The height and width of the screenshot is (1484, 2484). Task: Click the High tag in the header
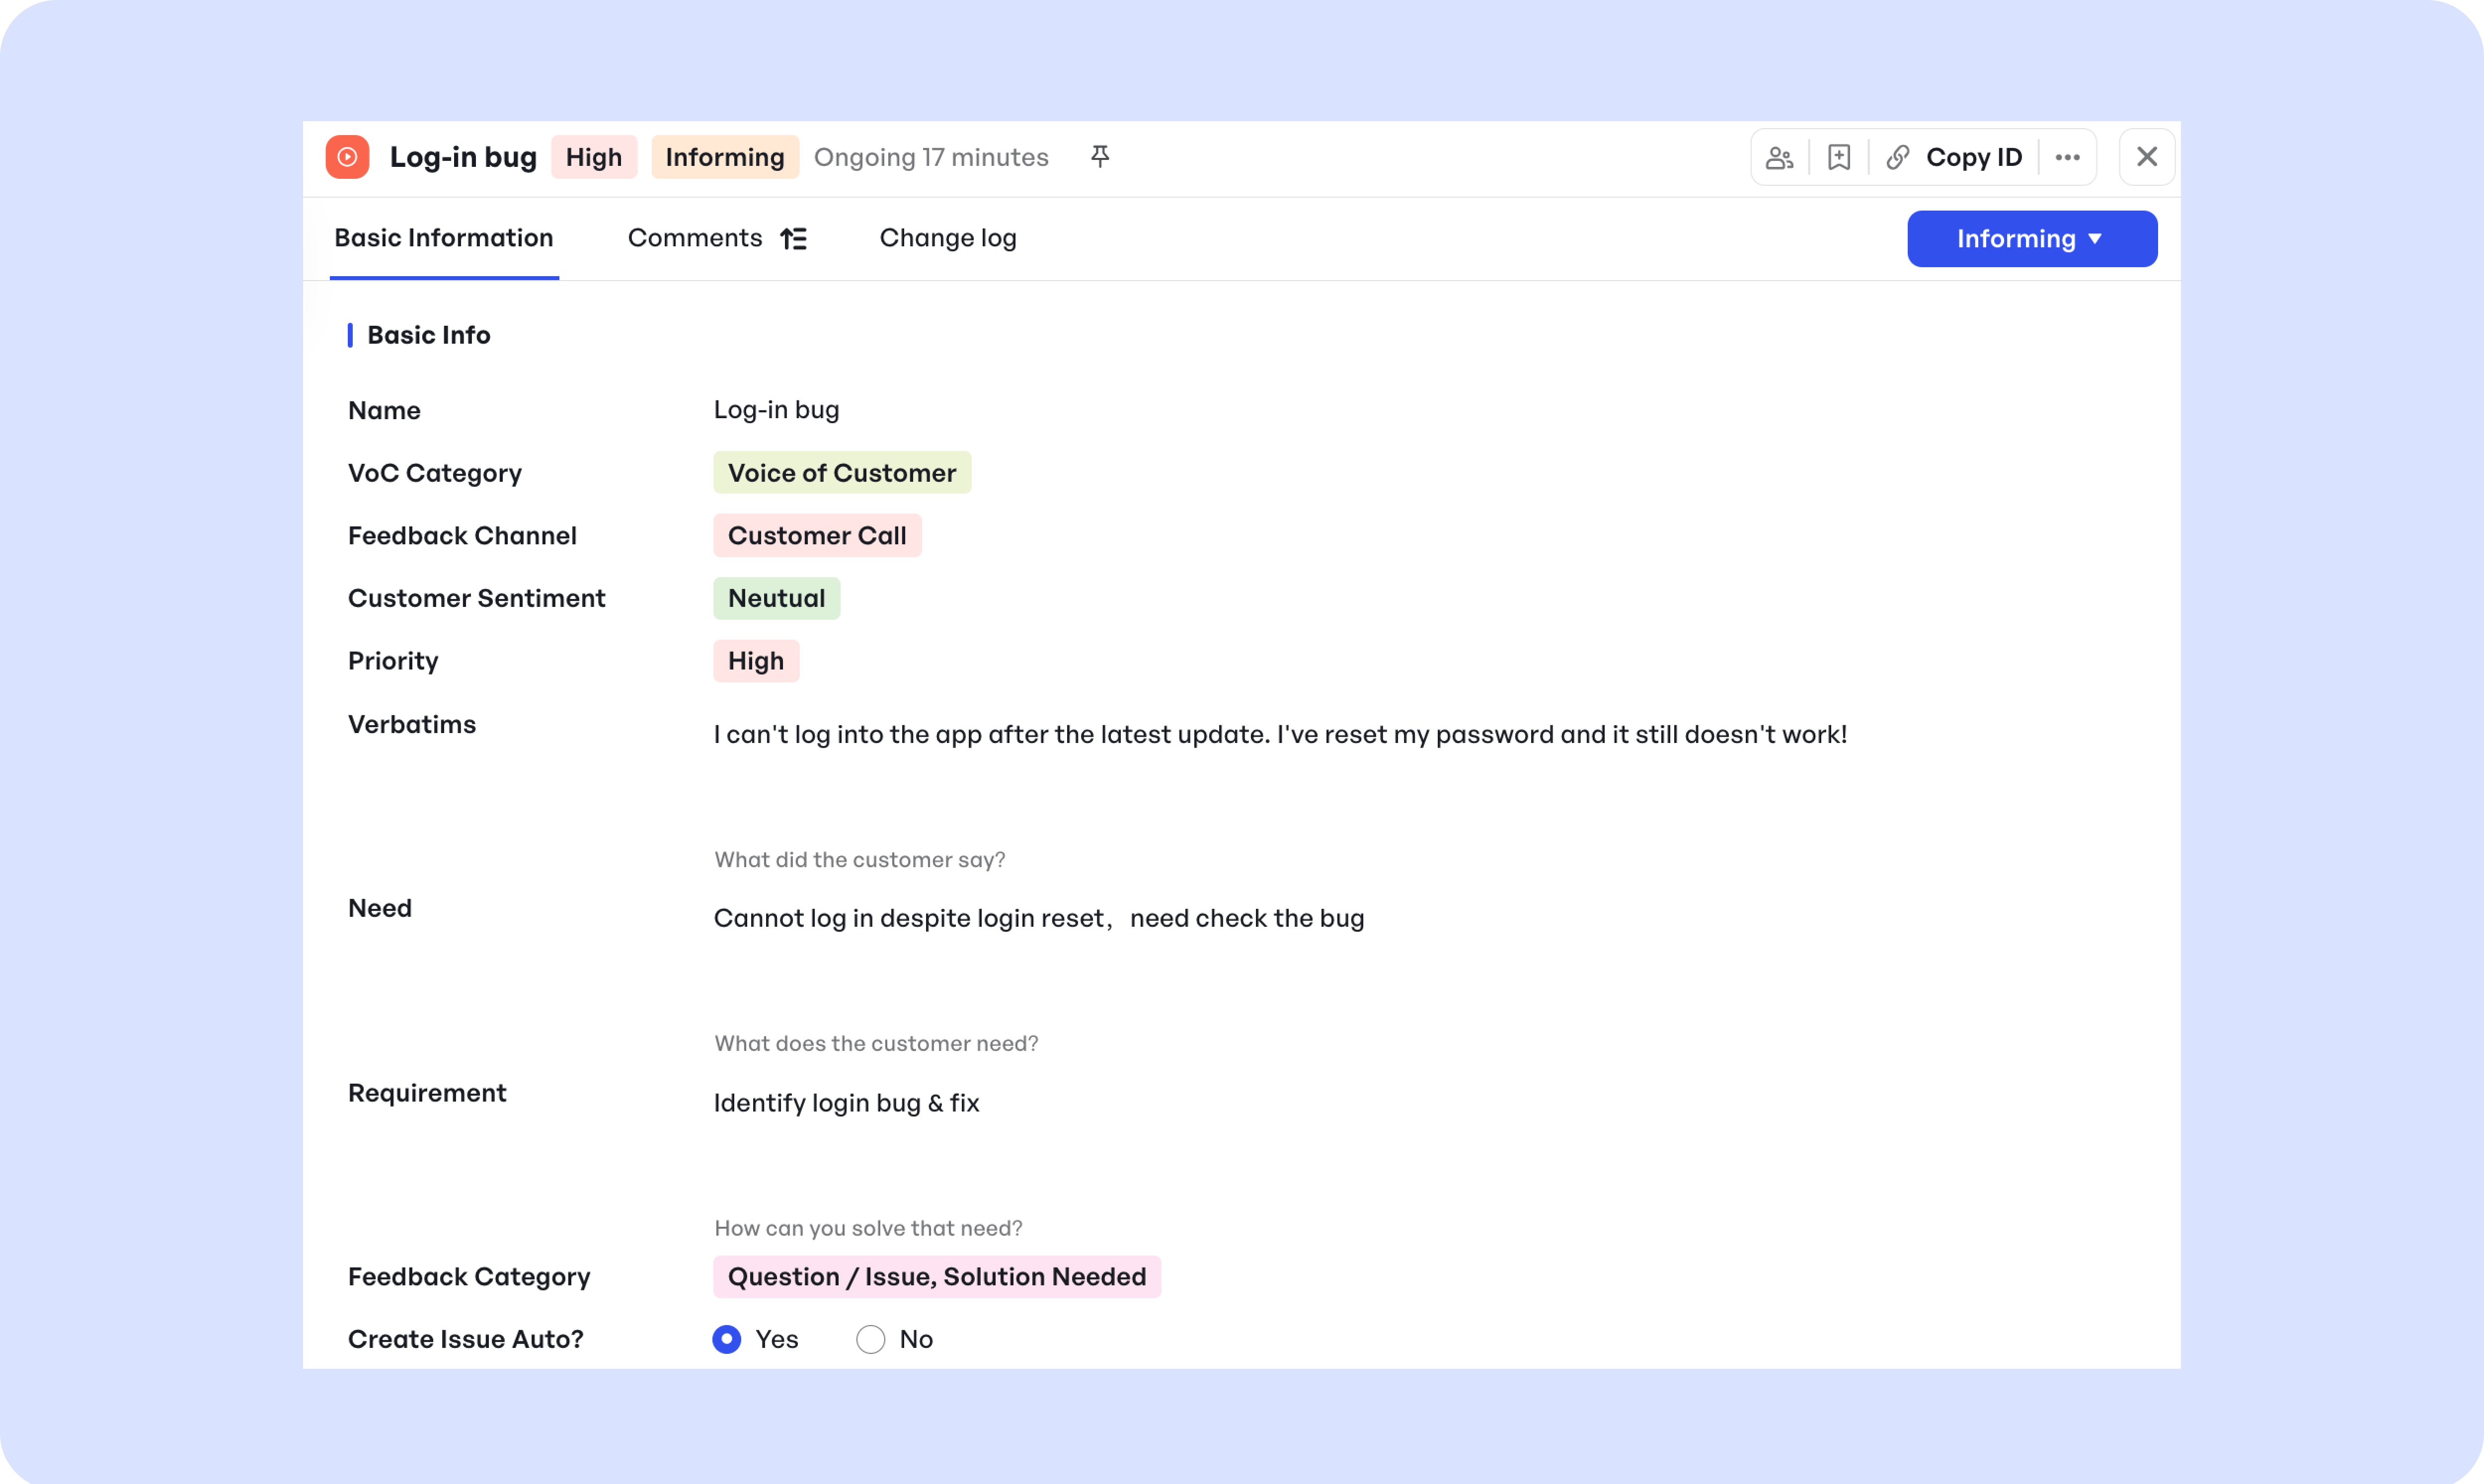click(594, 157)
